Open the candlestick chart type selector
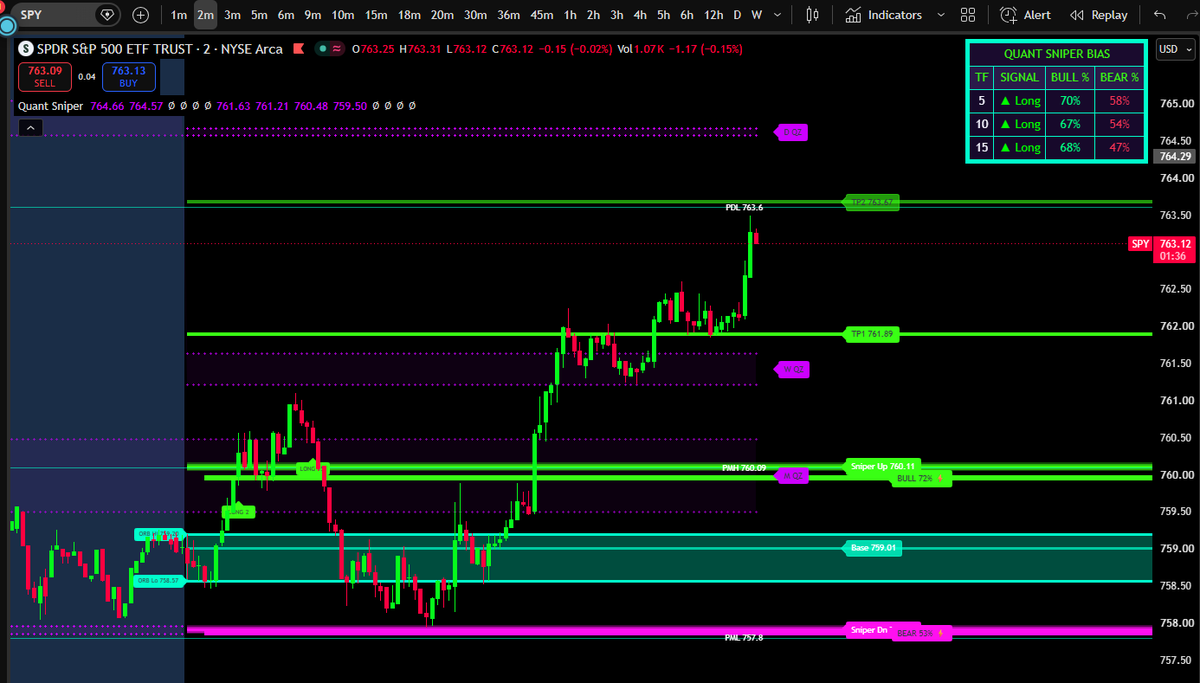1200x683 pixels. click(x=811, y=15)
